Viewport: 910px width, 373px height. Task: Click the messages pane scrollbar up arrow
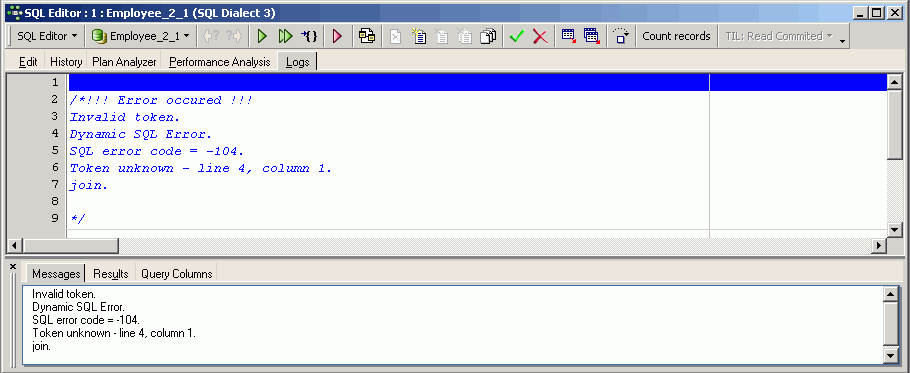click(x=890, y=294)
